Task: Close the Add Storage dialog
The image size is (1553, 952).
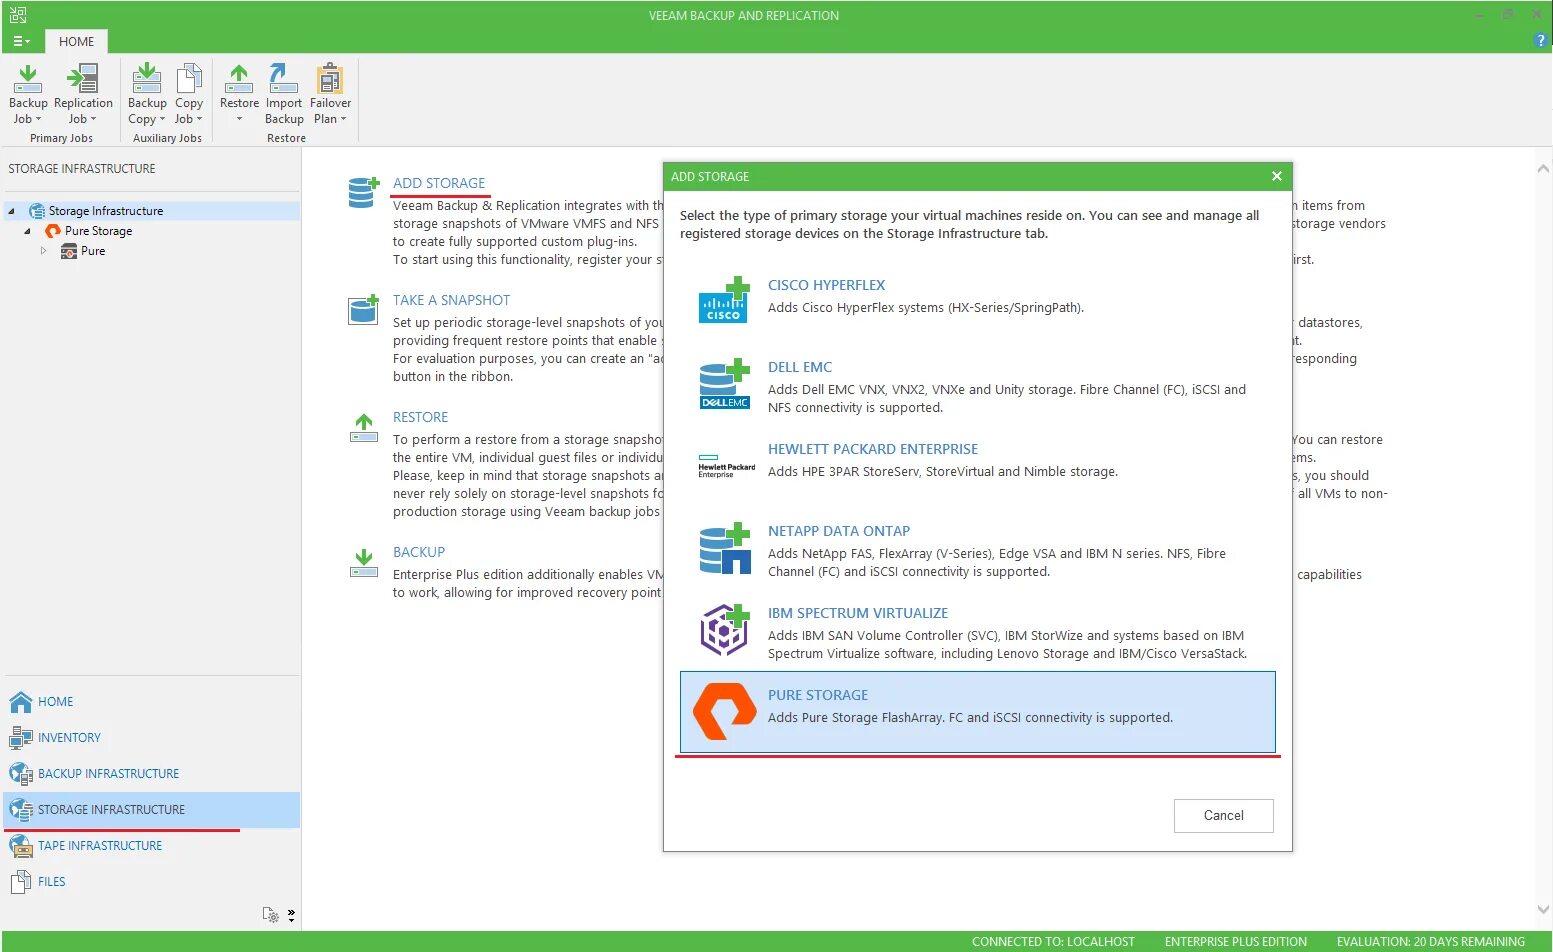Action: point(1276,176)
